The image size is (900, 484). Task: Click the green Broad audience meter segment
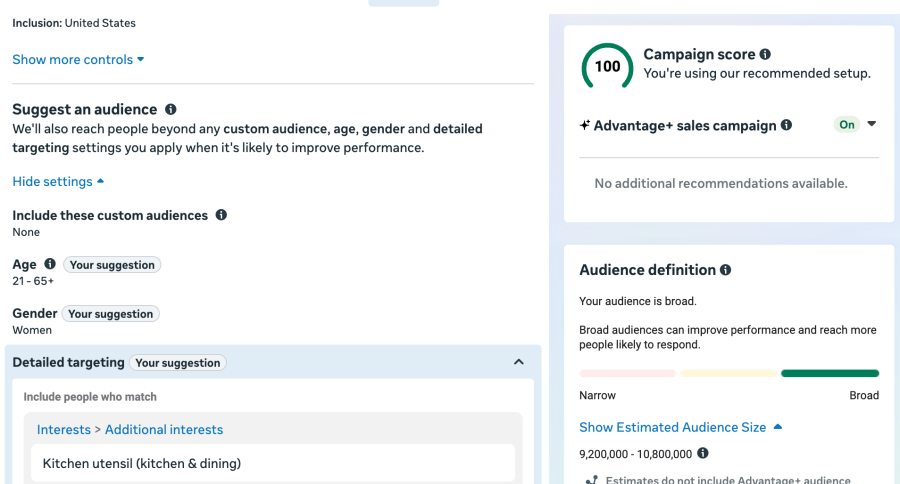point(829,373)
